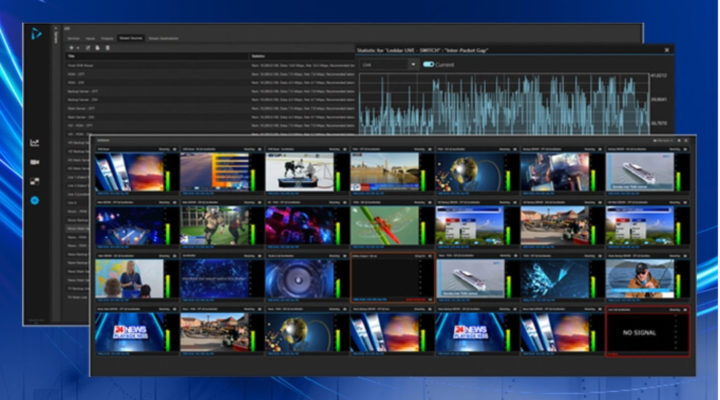The image size is (720, 400).
Task: Click the header icon on the London bridge tile
Action: pos(430,149)
